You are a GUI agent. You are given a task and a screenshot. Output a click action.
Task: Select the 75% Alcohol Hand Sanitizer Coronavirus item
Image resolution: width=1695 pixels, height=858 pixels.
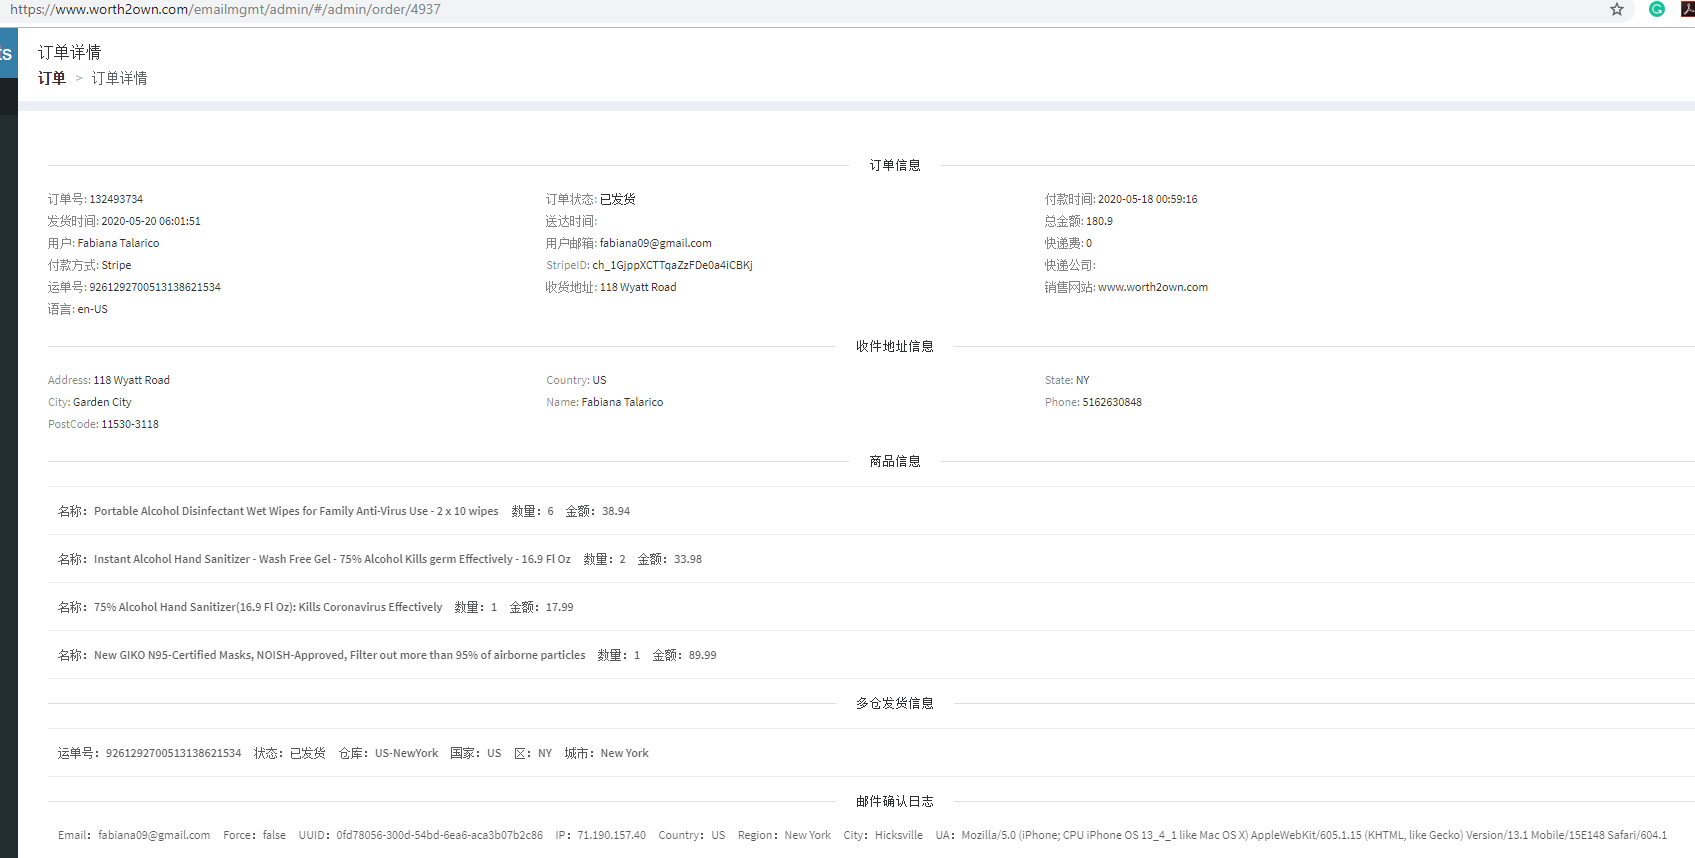[268, 607]
